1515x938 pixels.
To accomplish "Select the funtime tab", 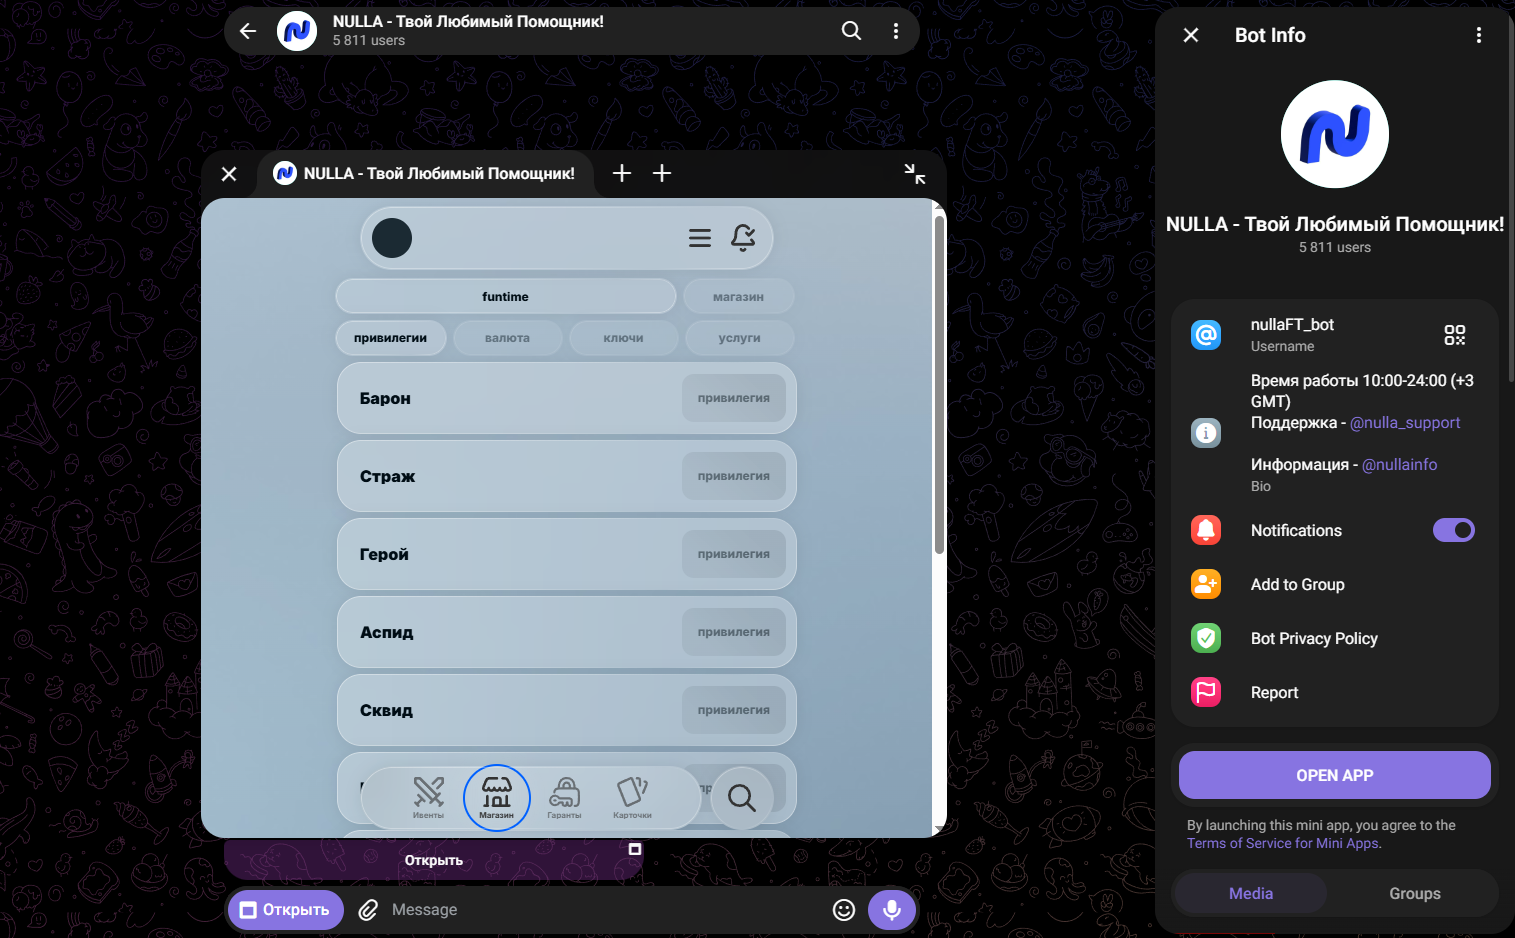I will 506,297.
